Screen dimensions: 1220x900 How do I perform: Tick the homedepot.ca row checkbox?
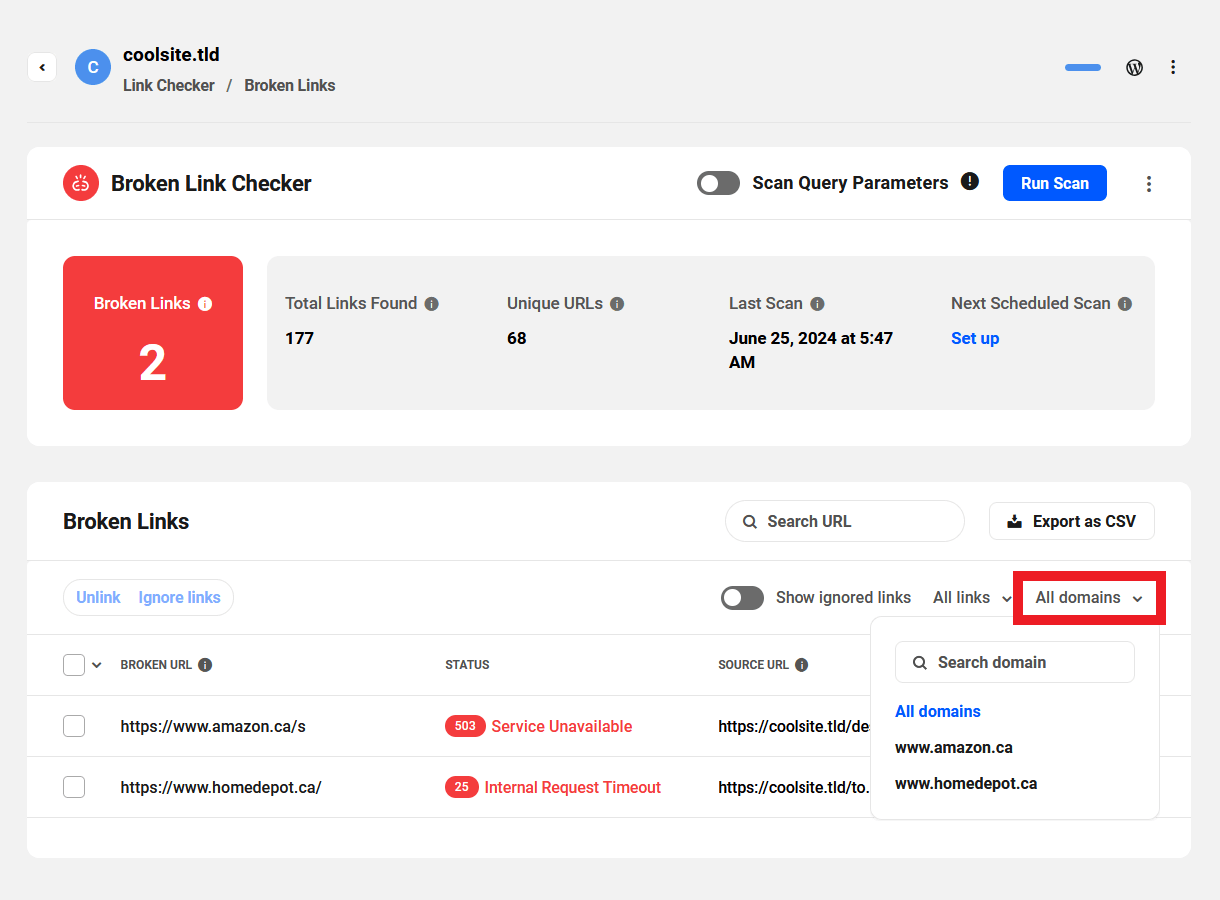[x=74, y=787]
